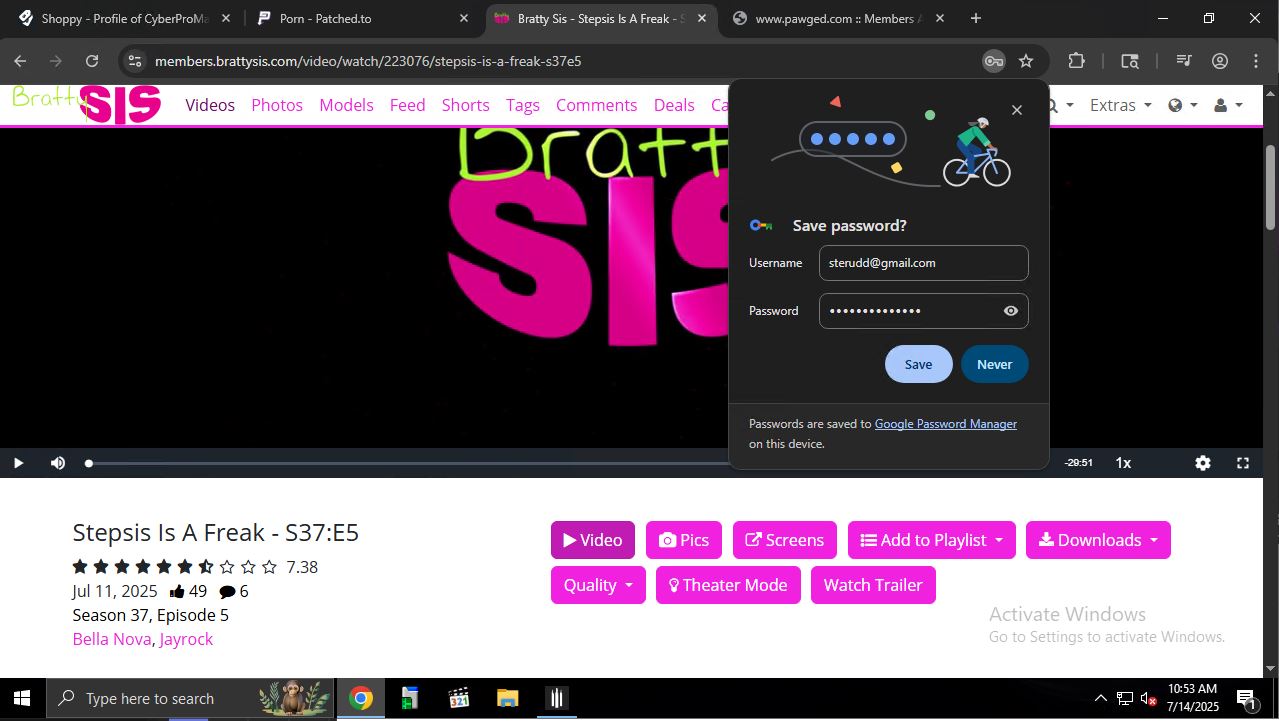The width and height of the screenshot is (1279, 721).
Task: Open the Comments section in navigation
Action: click(596, 105)
